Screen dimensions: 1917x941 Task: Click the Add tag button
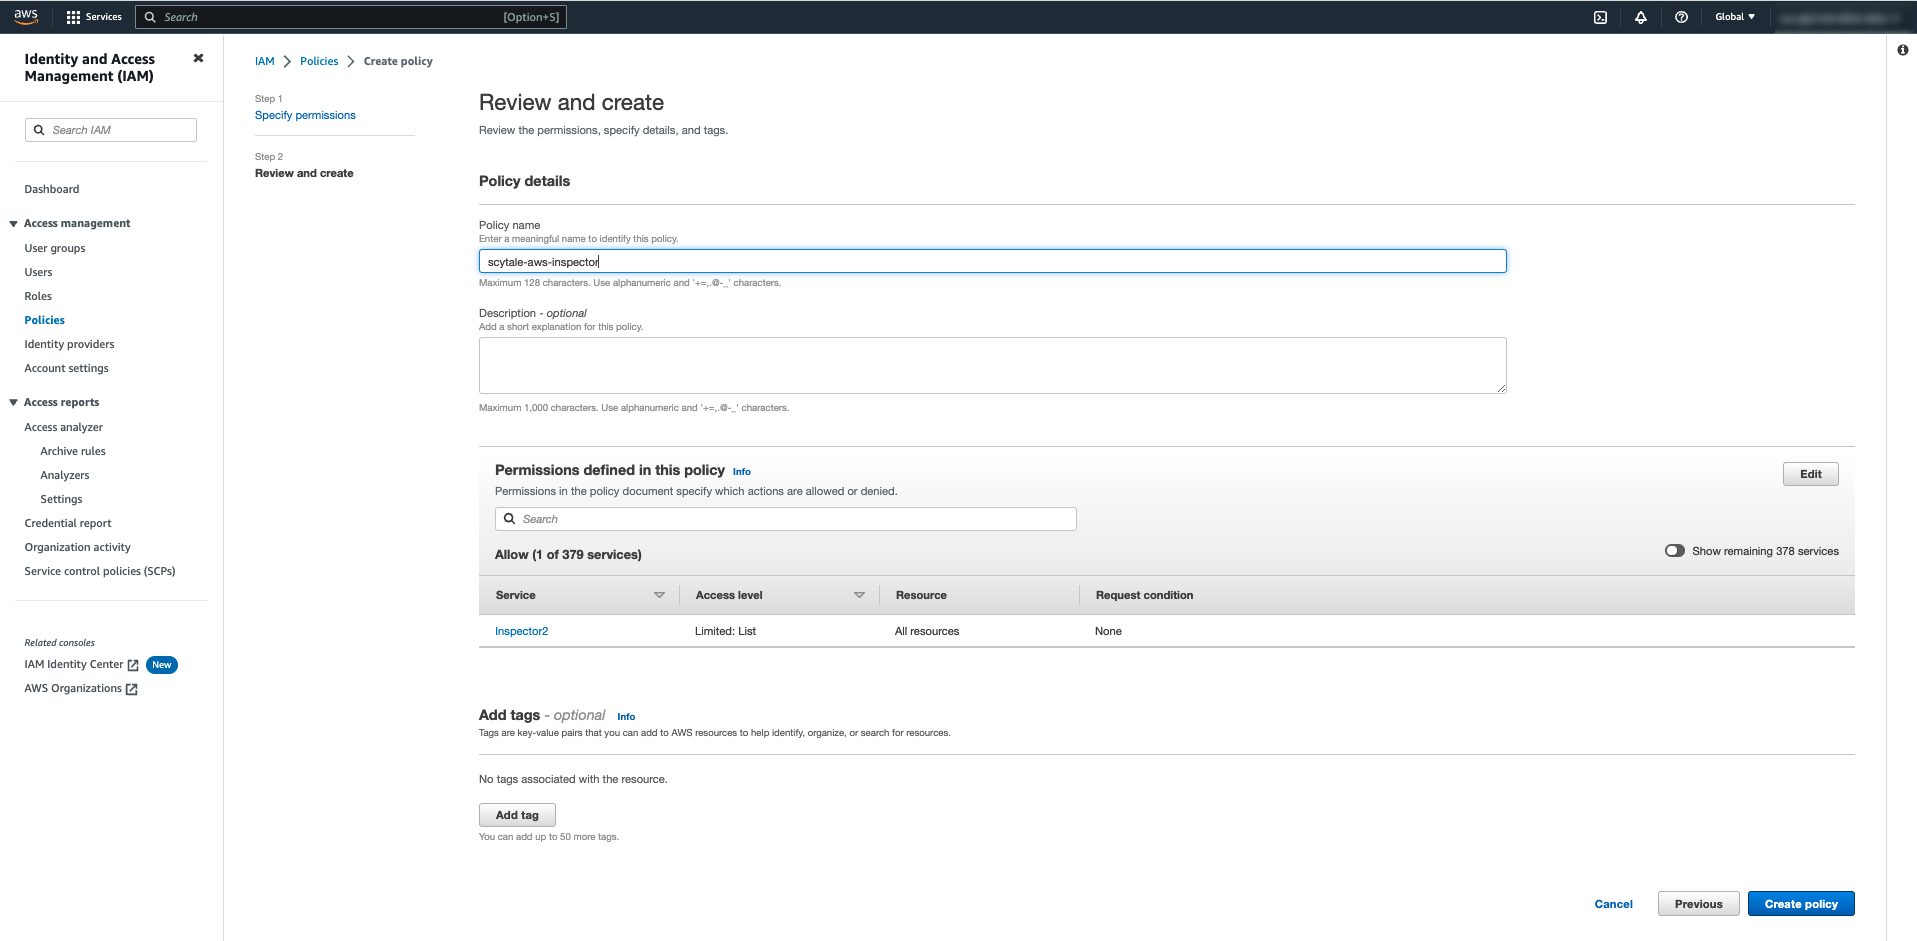[x=517, y=815]
